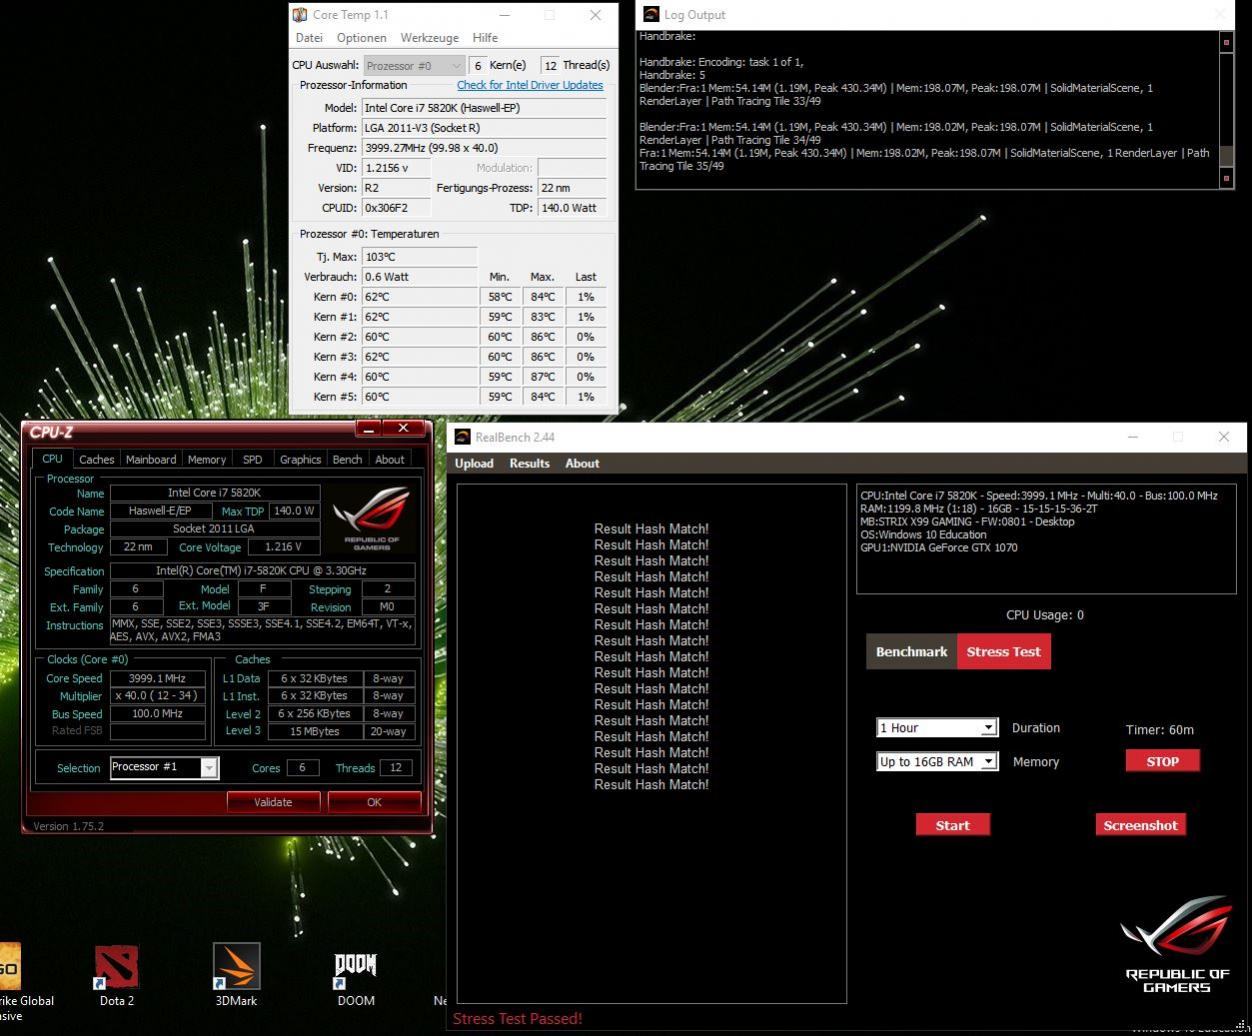Switch to the Bench tab in CPU-Z
1252x1036 pixels.
(x=347, y=459)
